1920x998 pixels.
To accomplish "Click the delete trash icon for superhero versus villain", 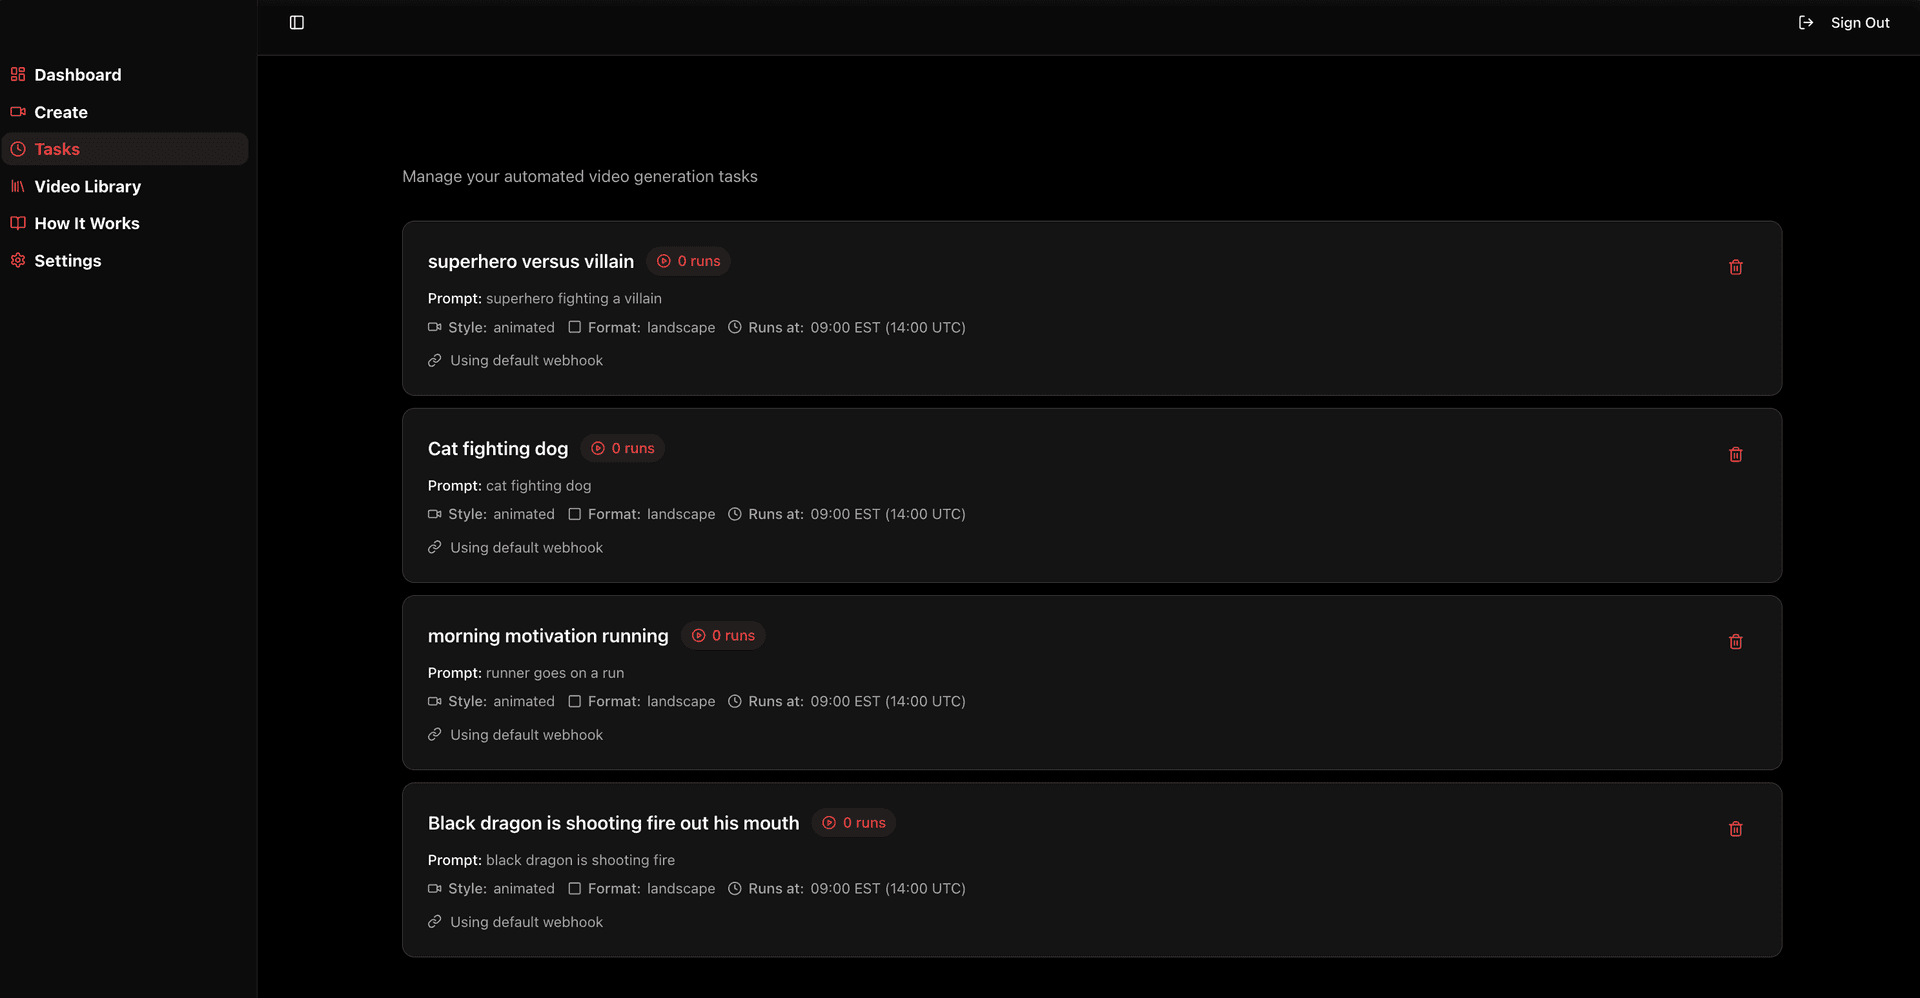I will tap(1735, 267).
